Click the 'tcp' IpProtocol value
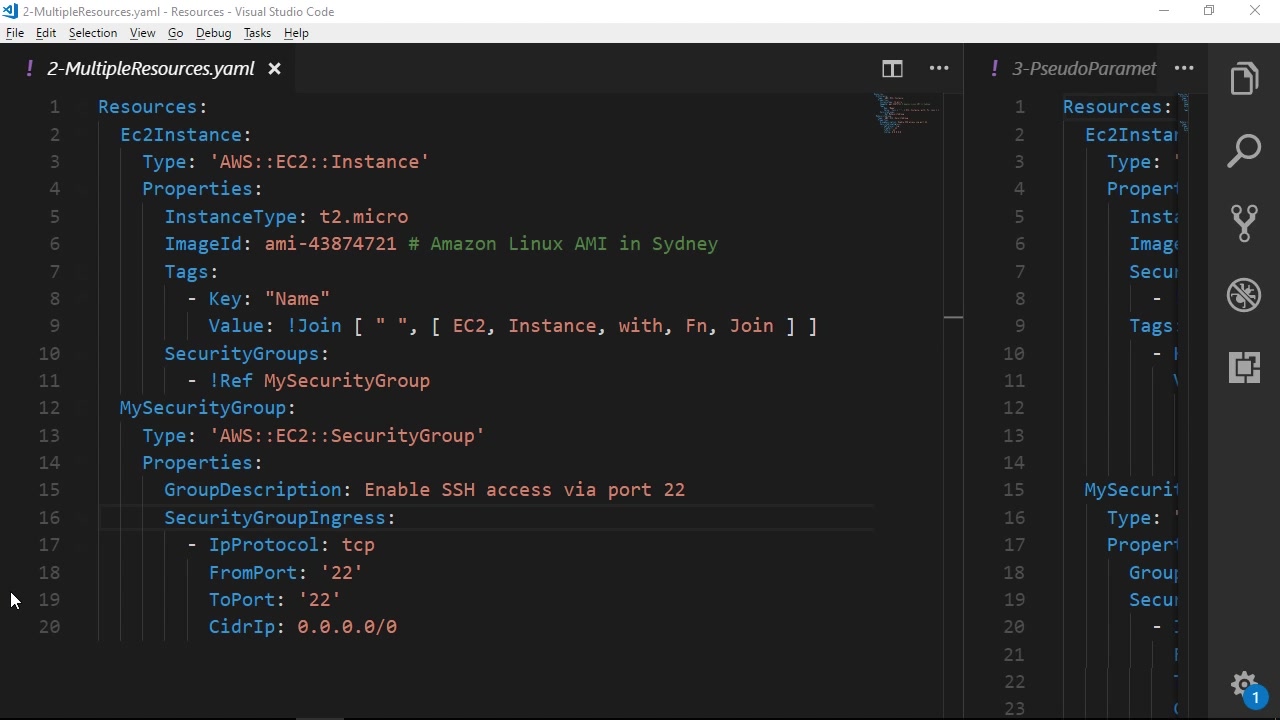Viewport: 1280px width, 720px height. click(358, 545)
